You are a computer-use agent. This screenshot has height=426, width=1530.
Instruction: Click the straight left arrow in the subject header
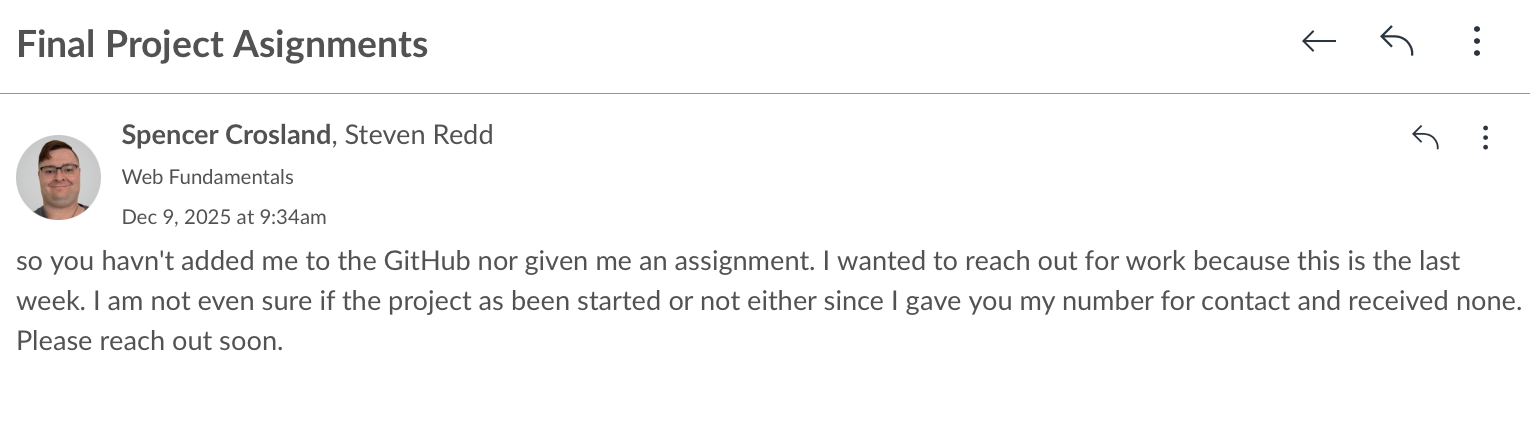[x=1319, y=42]
